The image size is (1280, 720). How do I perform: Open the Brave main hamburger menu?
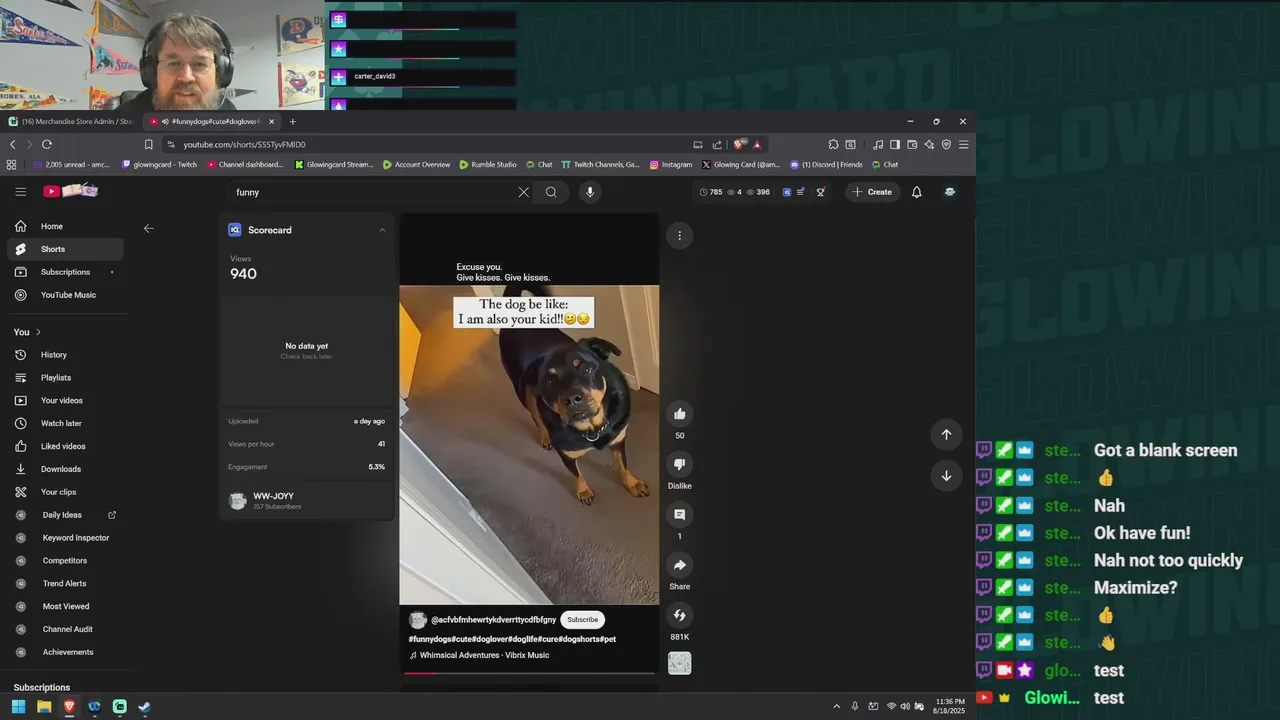tap(963, 144)
